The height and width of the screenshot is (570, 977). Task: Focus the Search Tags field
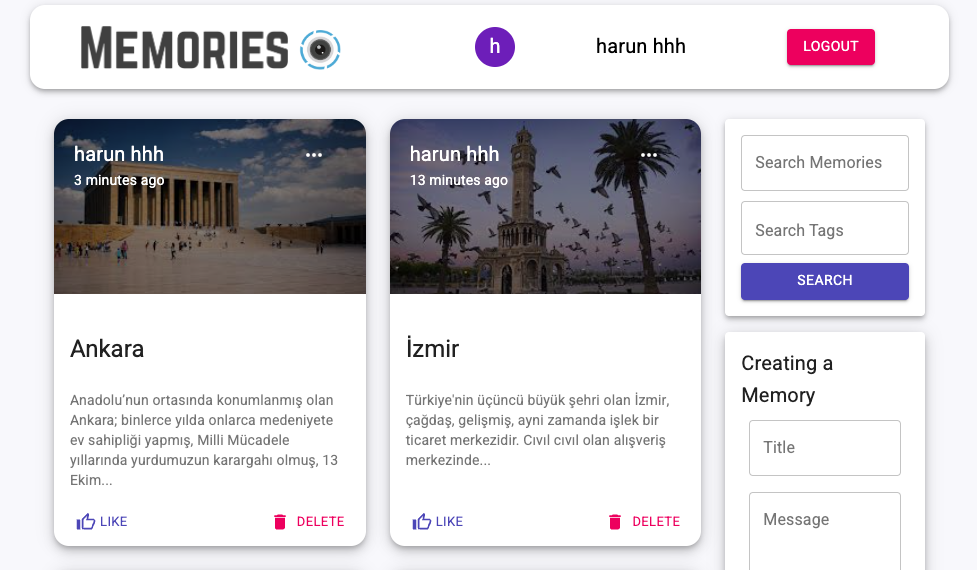pyautogui.click(x=824, y=229)
